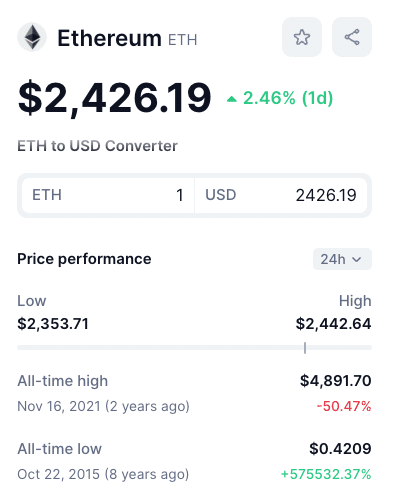Click the Ethereum title text
394x501 pixels.
(x=110, y=38)
